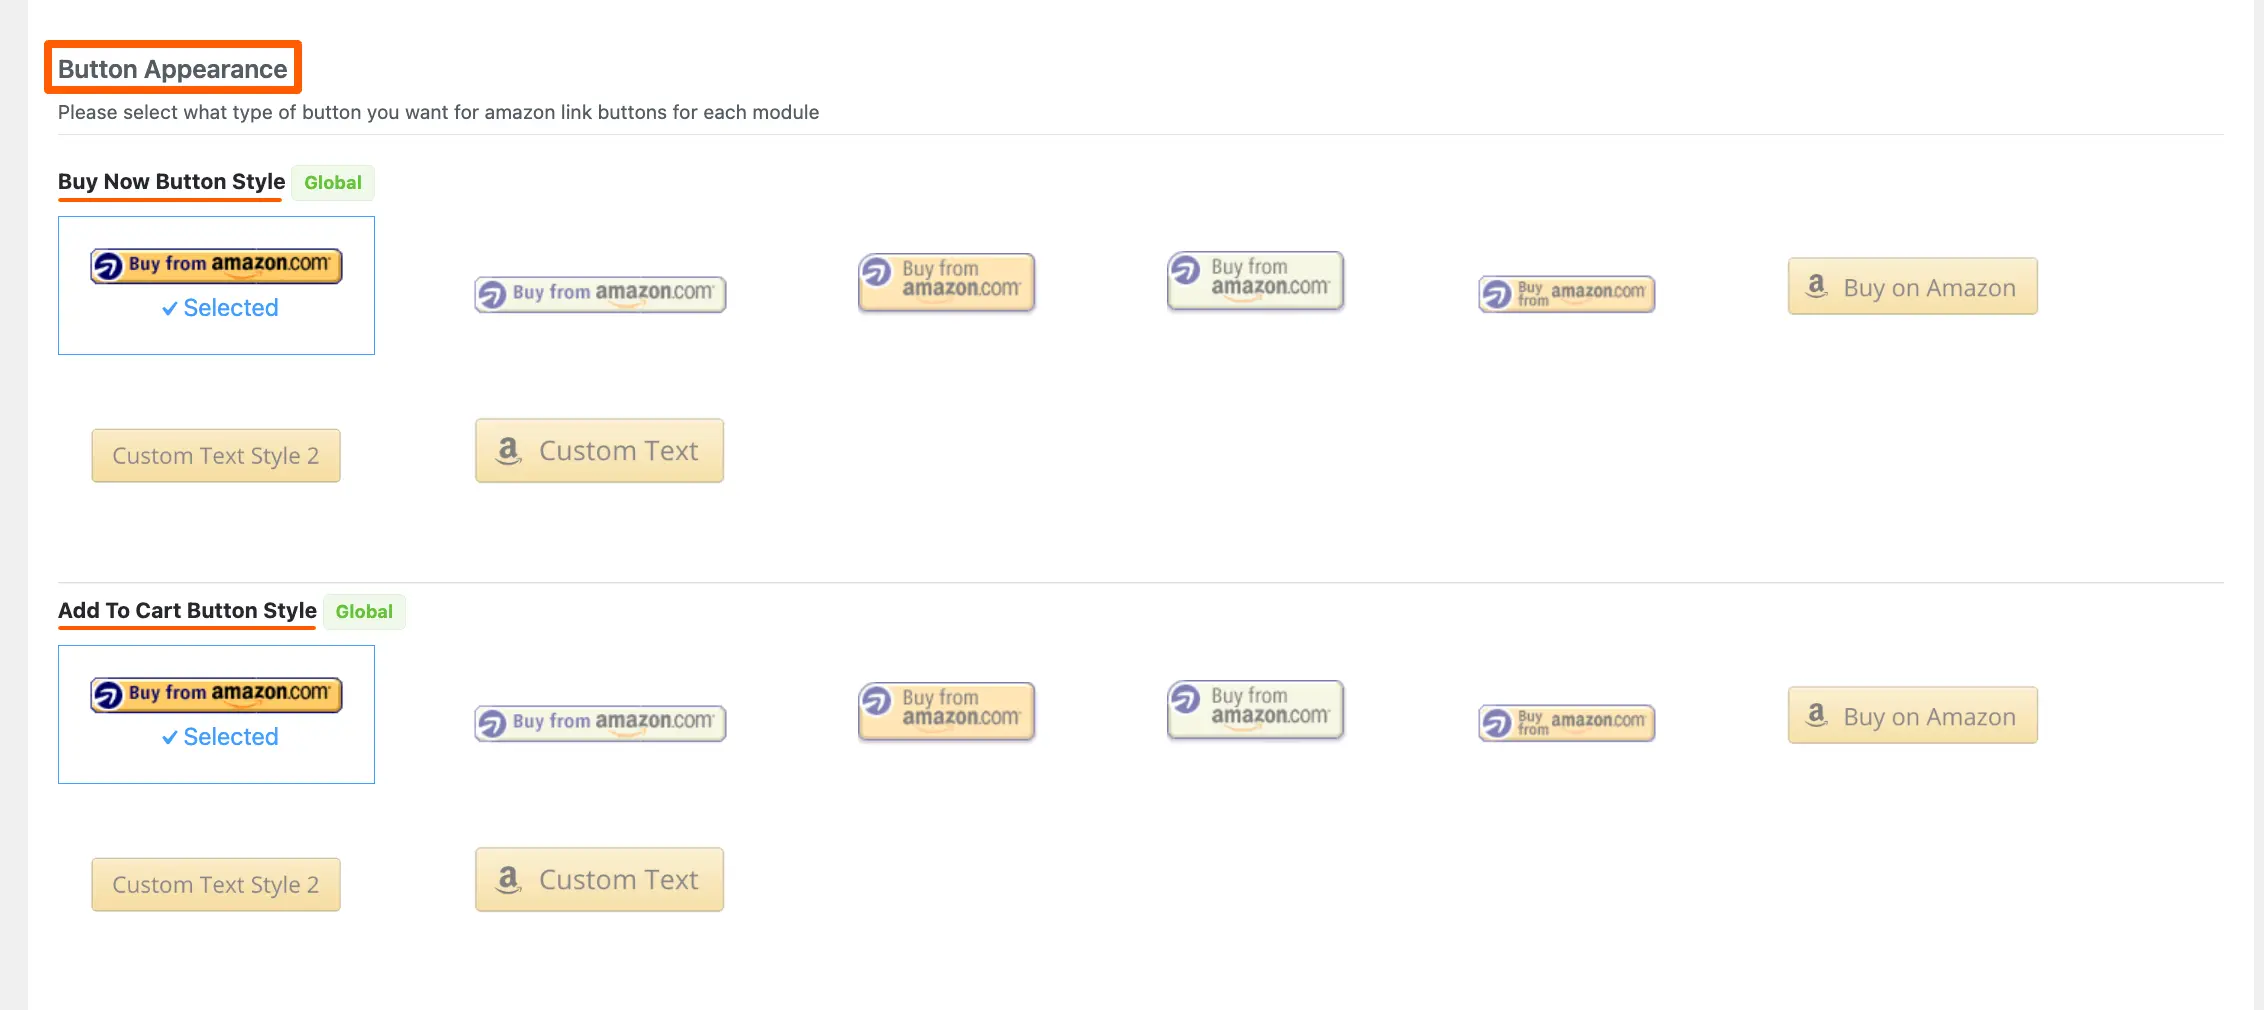Select 'Custom Text Style 2' under Buy Now
Viewport: 2264px width, 1010px height.
click(x=216, y=456)
